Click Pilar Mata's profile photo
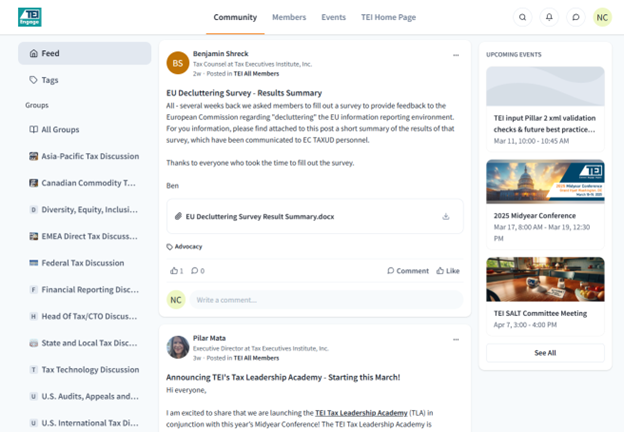Image resolution: width=624 pixels, height=432 pixels. 177,347
